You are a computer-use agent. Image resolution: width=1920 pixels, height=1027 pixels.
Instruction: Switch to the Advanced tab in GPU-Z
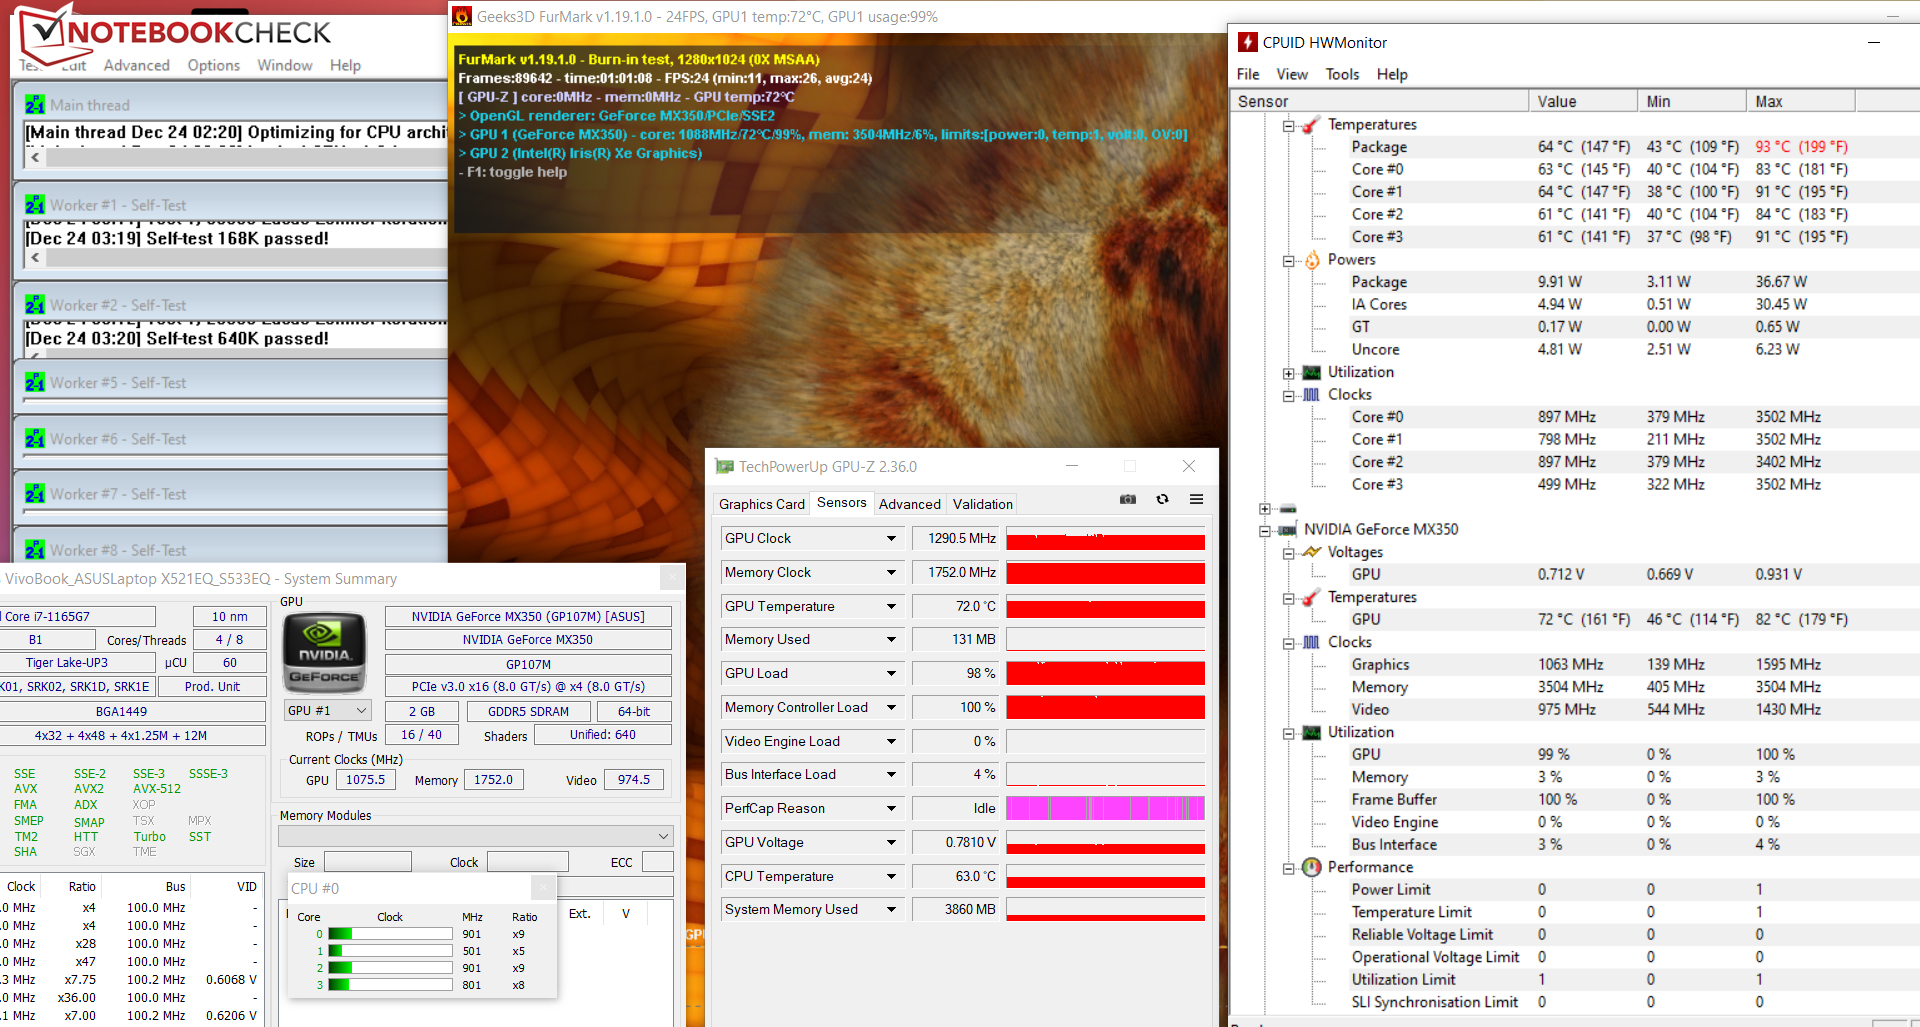[x=910, y=504]
